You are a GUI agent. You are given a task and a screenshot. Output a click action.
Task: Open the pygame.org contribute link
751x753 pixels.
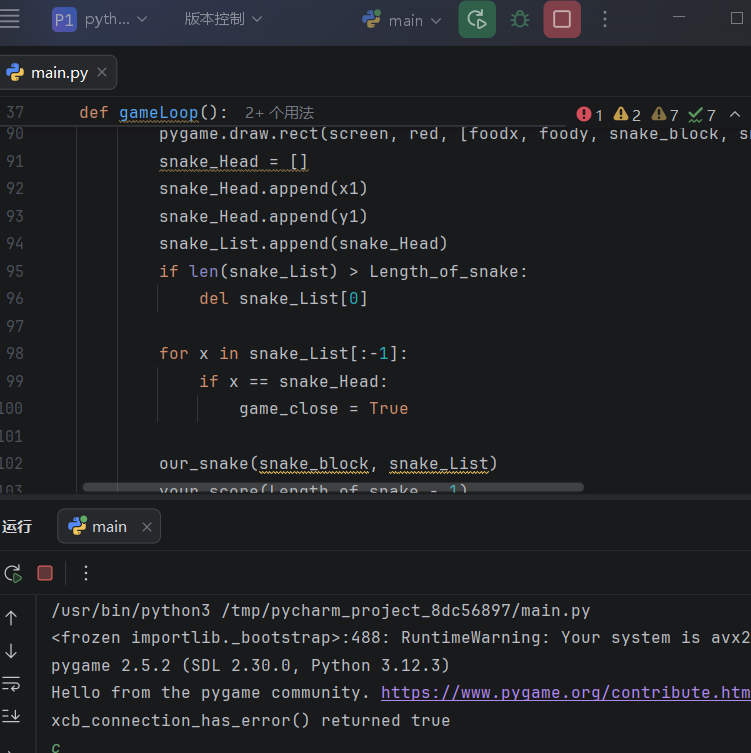coord(566,692)
